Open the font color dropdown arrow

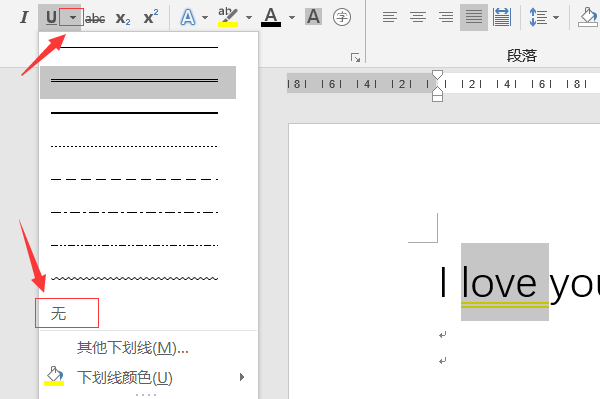[292, 17]
